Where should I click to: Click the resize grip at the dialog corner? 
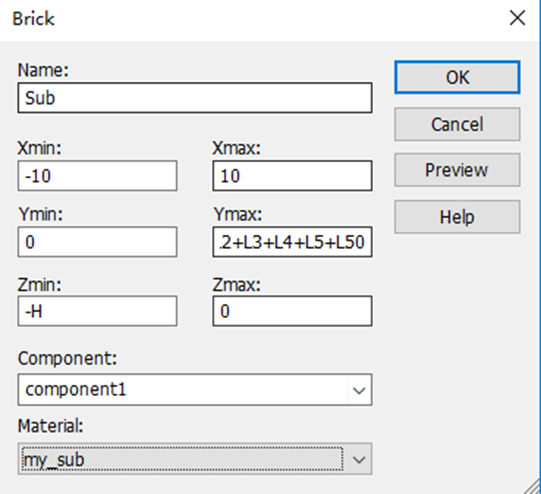pyautogui.click(x=533, y=486)
